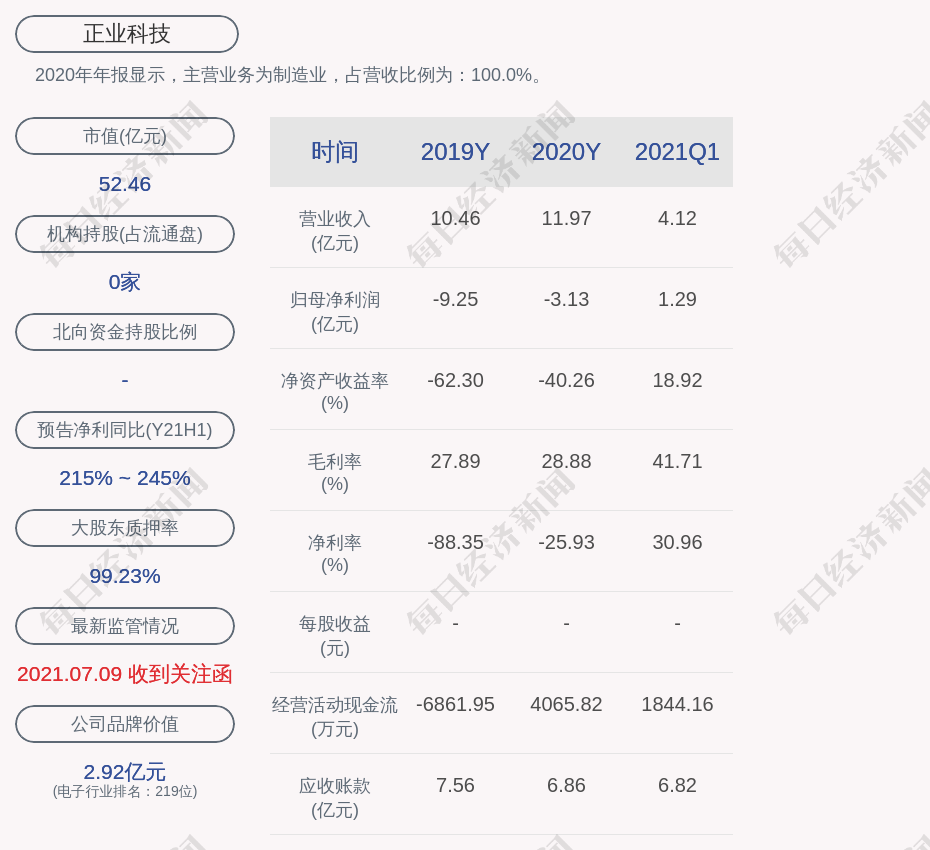
Task: Click the 大股东质押率 label pill
Action: coord(125,527)
